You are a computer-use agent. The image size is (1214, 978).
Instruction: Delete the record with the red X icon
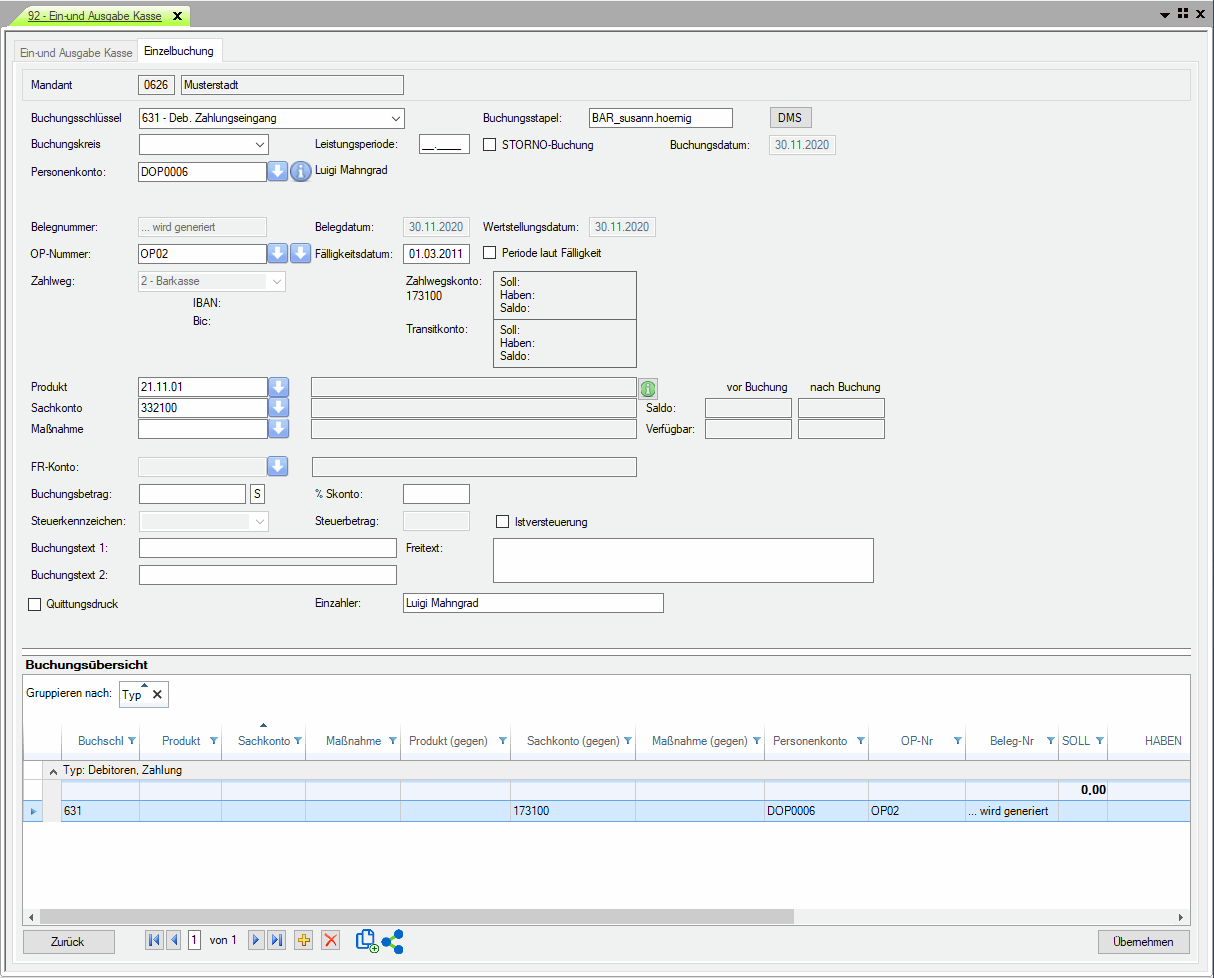(331, 940)
